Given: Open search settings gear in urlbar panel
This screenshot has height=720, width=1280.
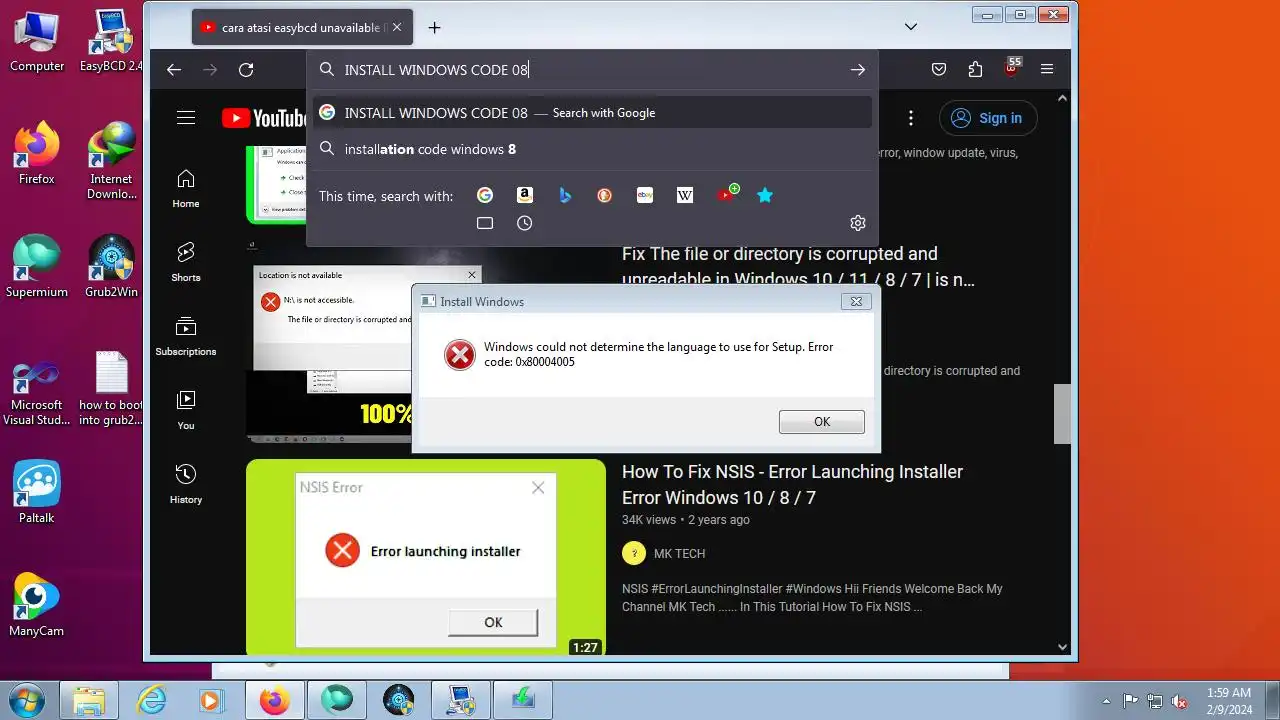Looking at the screenshot, I should point(857,223).
